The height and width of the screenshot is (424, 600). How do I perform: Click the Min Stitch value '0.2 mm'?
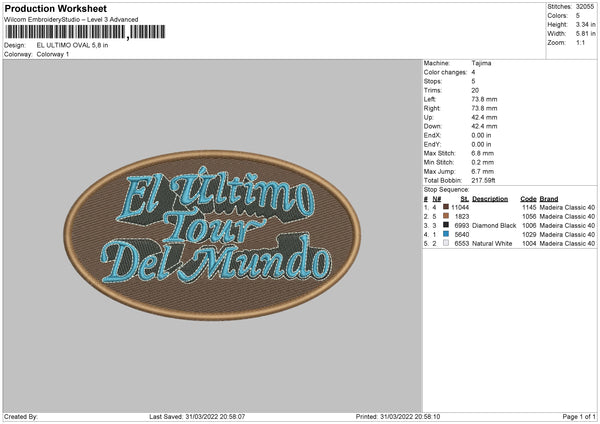(x=483, y=162)
